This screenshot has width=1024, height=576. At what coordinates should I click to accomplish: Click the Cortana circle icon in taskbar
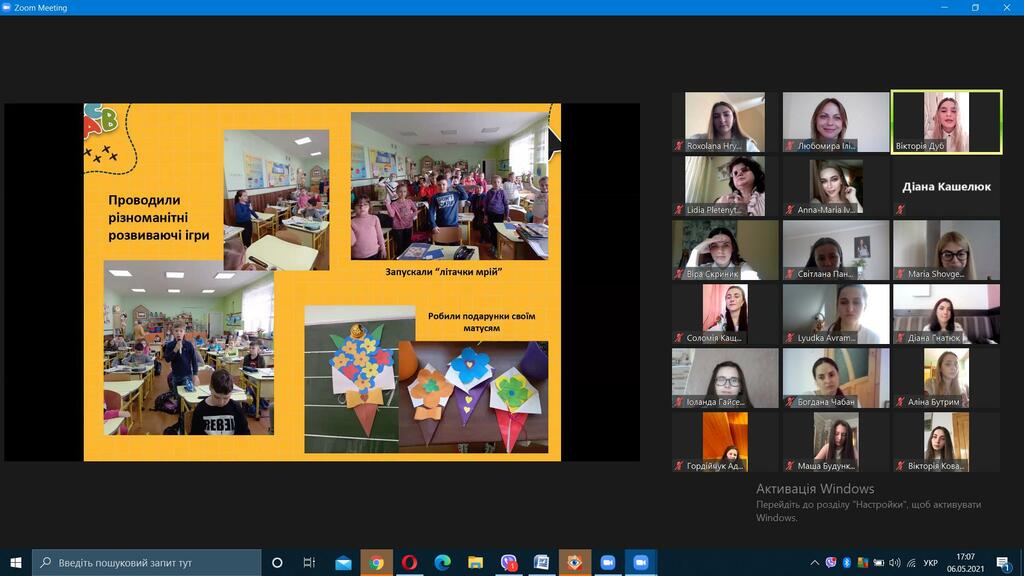click(x=277, y=562)
